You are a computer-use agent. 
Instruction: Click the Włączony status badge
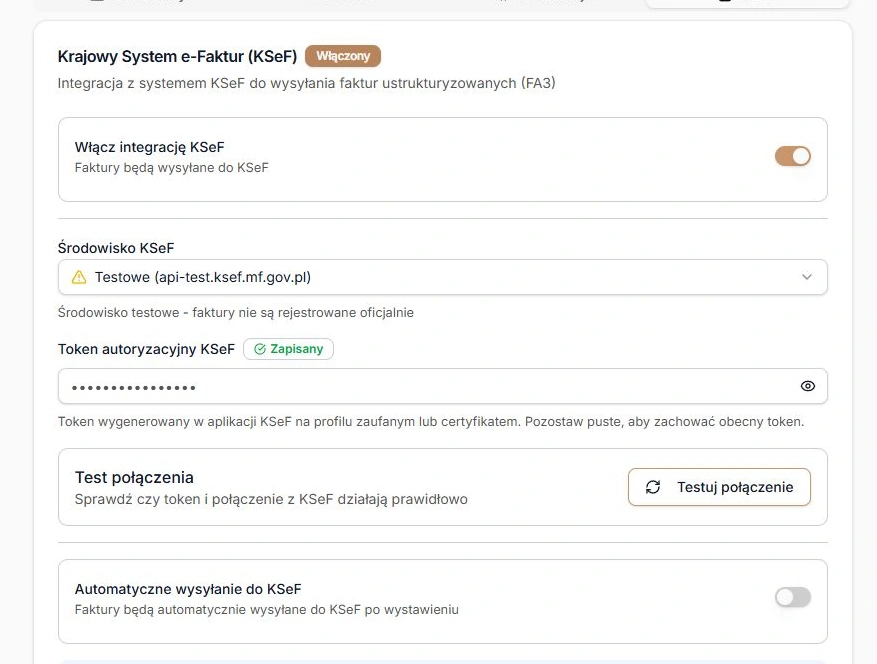[343, 56]
